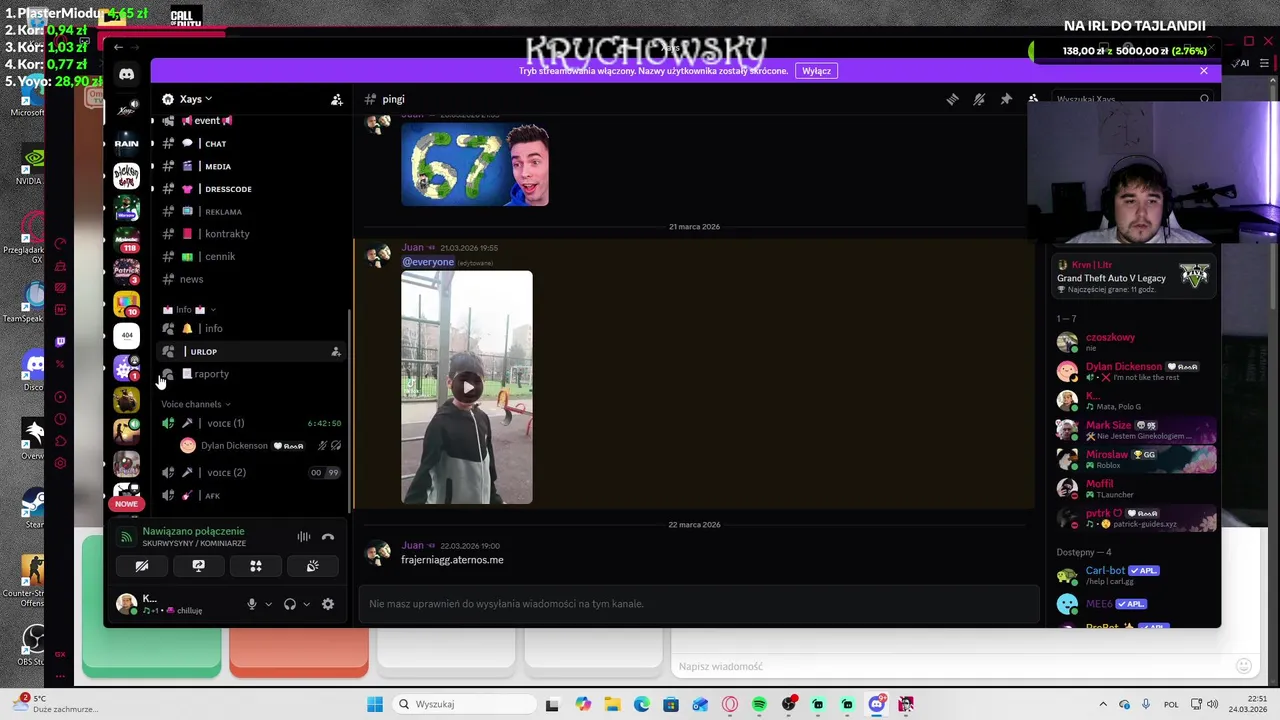Click the Wyłącz streamer mode button
This screenshot has height=720, width=1280.
(x=816, y=71)
